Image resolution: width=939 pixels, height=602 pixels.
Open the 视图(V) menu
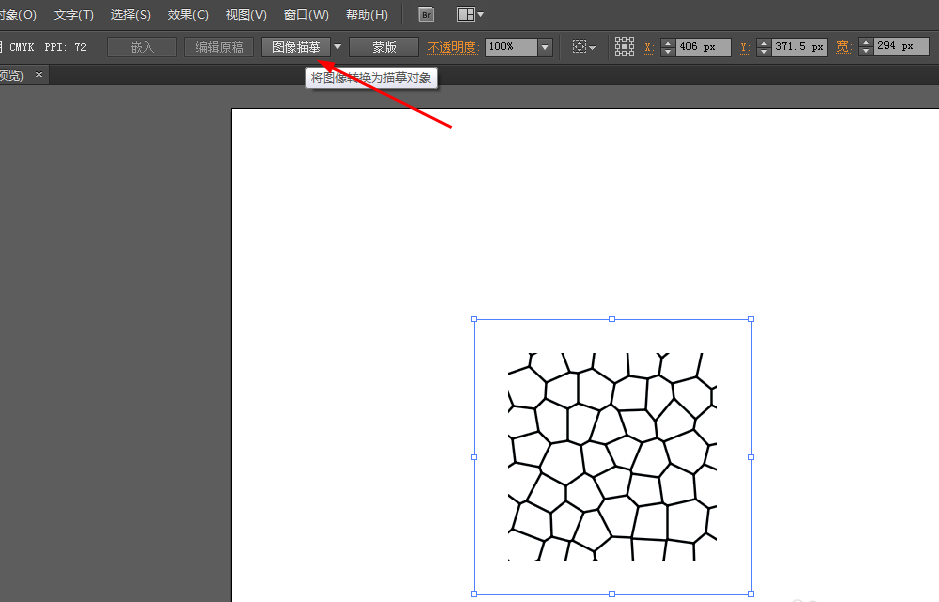(246, 15)
